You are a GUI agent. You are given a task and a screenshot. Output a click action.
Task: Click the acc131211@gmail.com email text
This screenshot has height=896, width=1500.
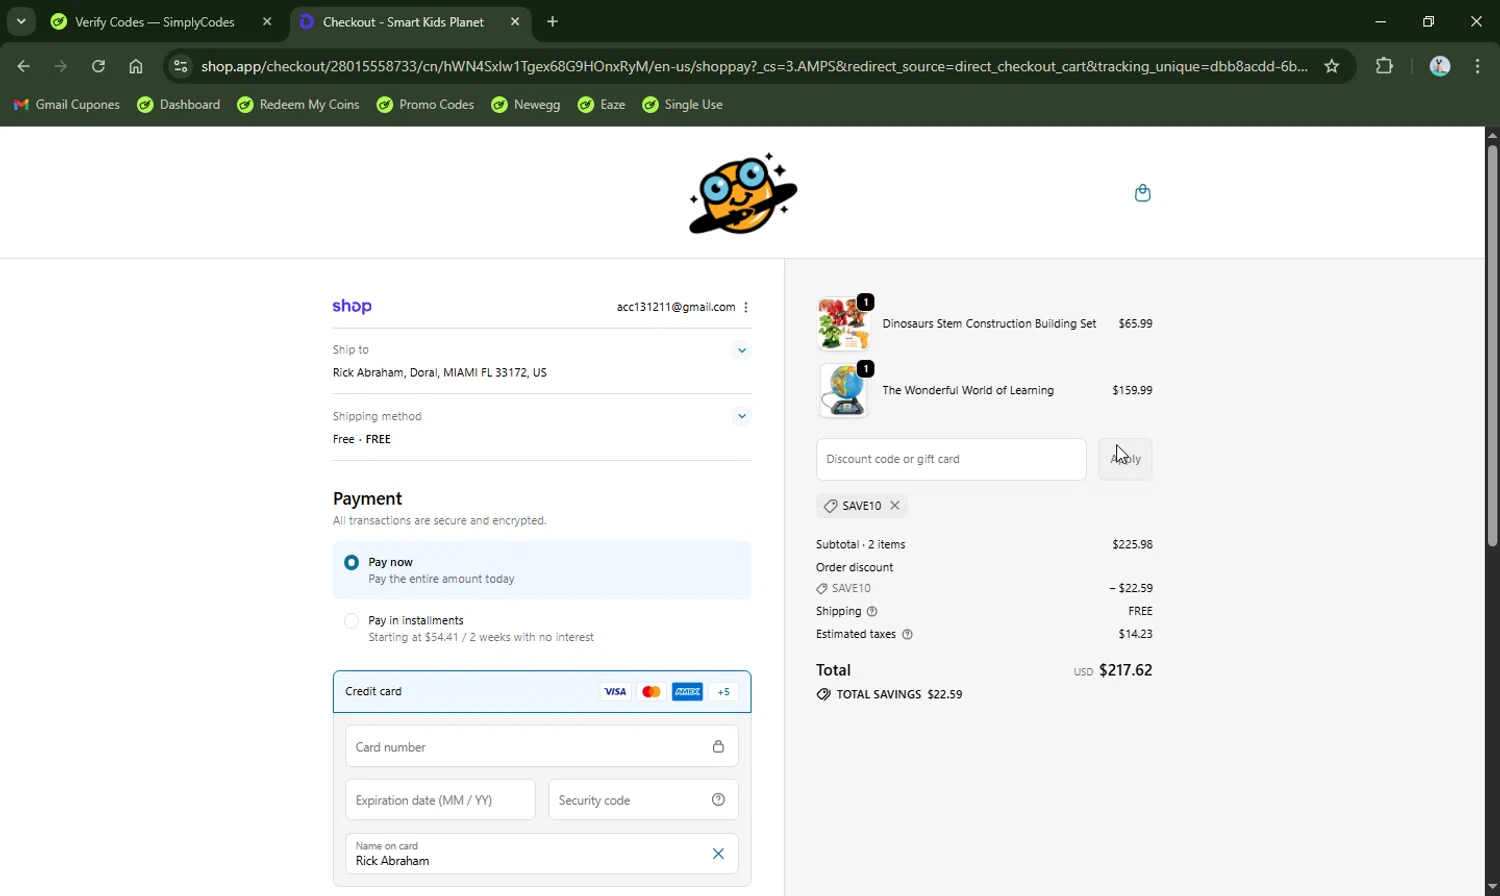pyautogui.click(x=676, y=307)
